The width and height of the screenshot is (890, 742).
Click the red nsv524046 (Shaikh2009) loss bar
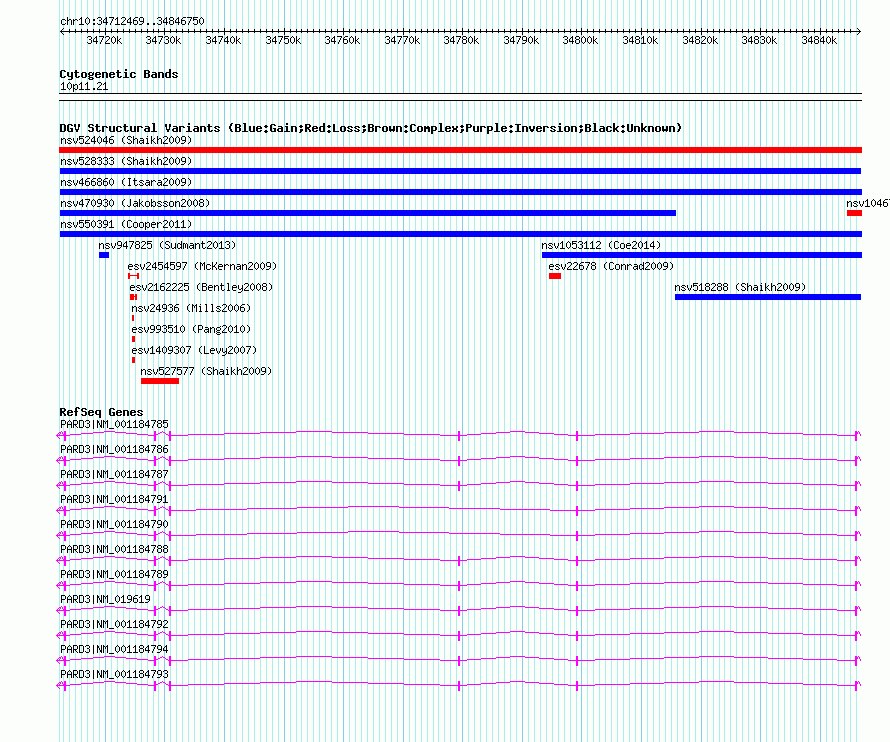click(460, 150)
